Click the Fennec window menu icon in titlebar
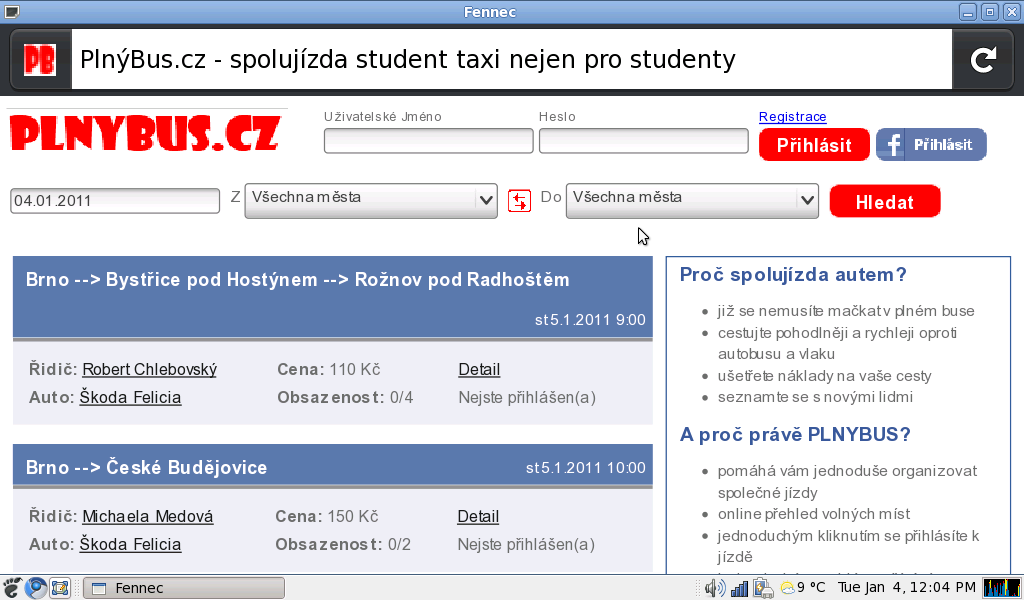This screenshot has width=1024, height=600. click(x=12, y=12)
